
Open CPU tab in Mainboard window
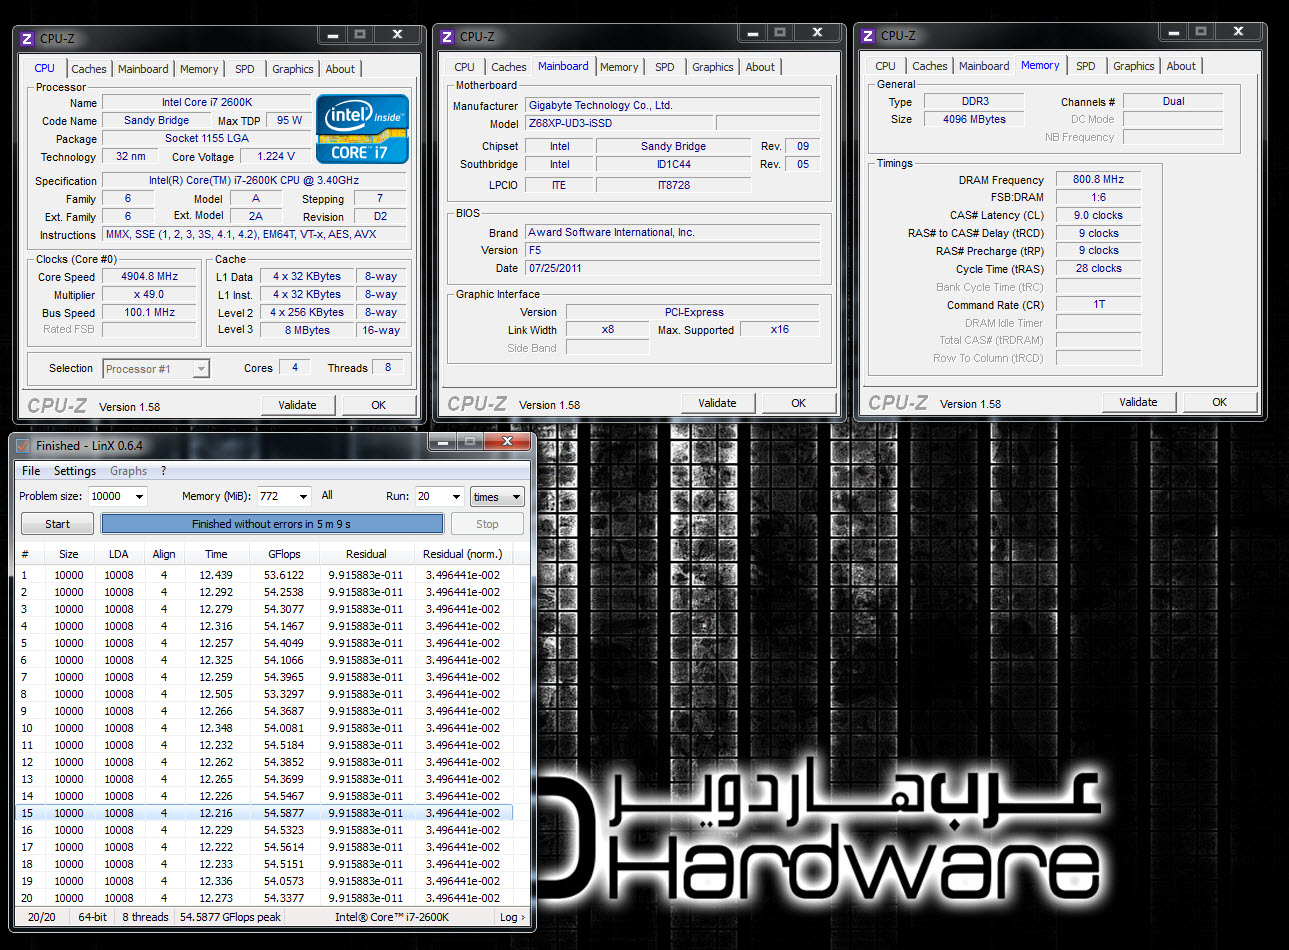point(464,67)
